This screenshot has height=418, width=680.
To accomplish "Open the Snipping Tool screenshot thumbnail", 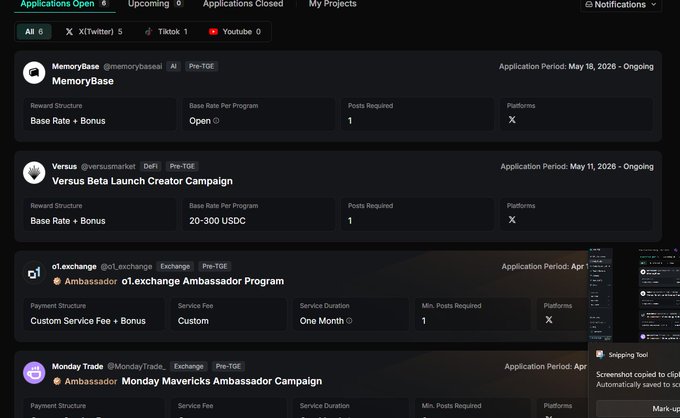I will (634, 295).
